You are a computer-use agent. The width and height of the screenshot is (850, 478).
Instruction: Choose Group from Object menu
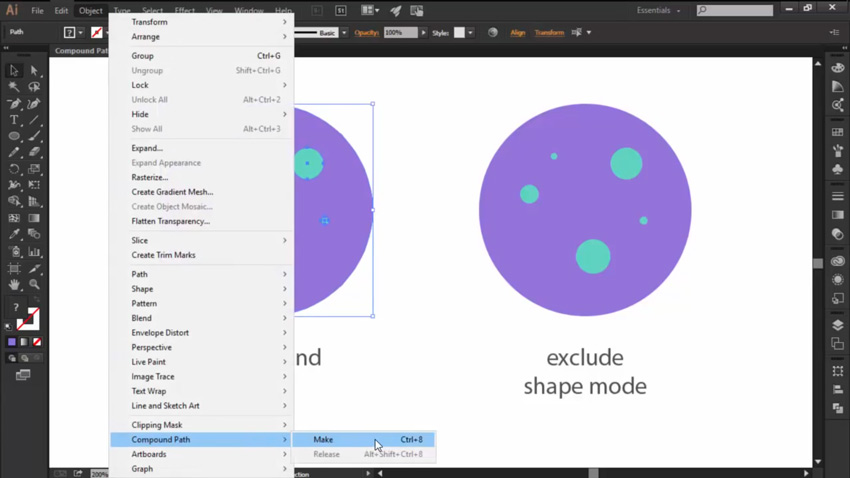202,56
